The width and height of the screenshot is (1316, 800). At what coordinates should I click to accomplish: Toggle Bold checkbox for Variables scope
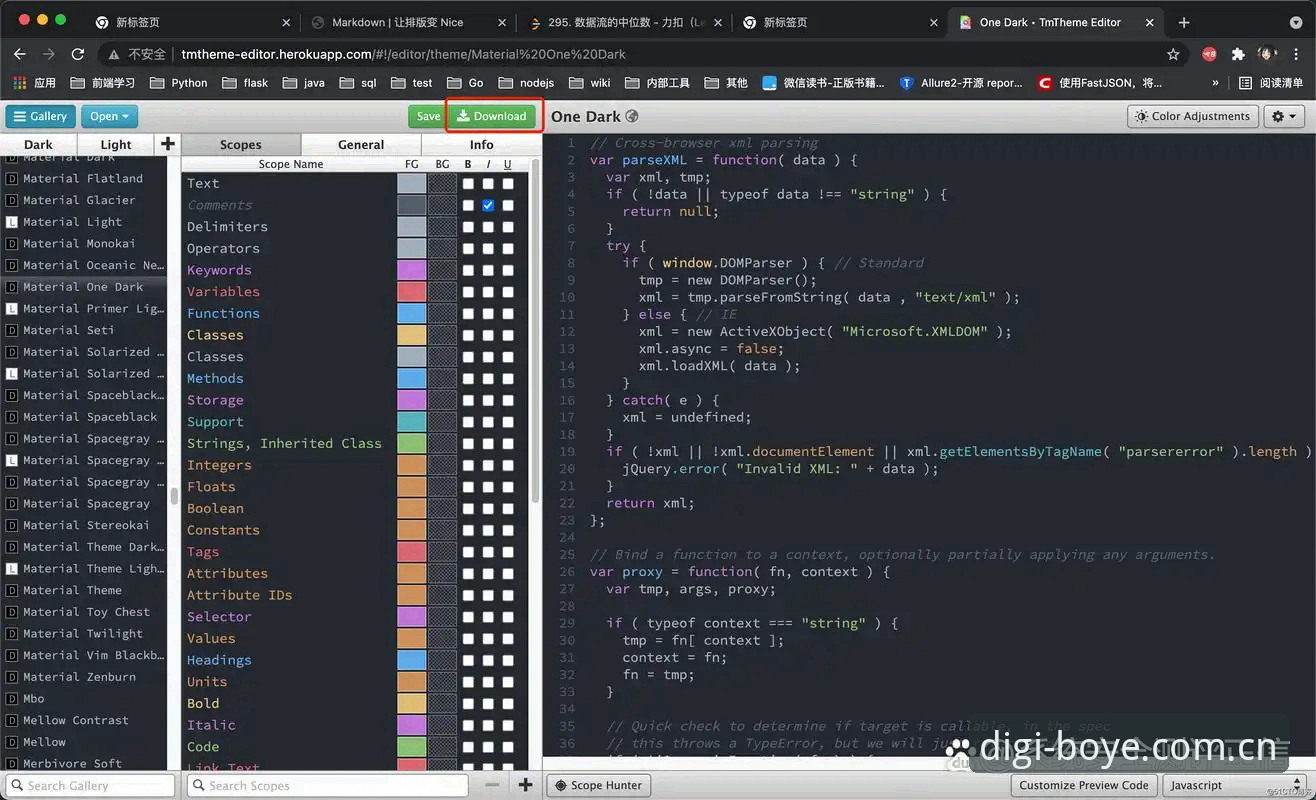pos(468,292)
